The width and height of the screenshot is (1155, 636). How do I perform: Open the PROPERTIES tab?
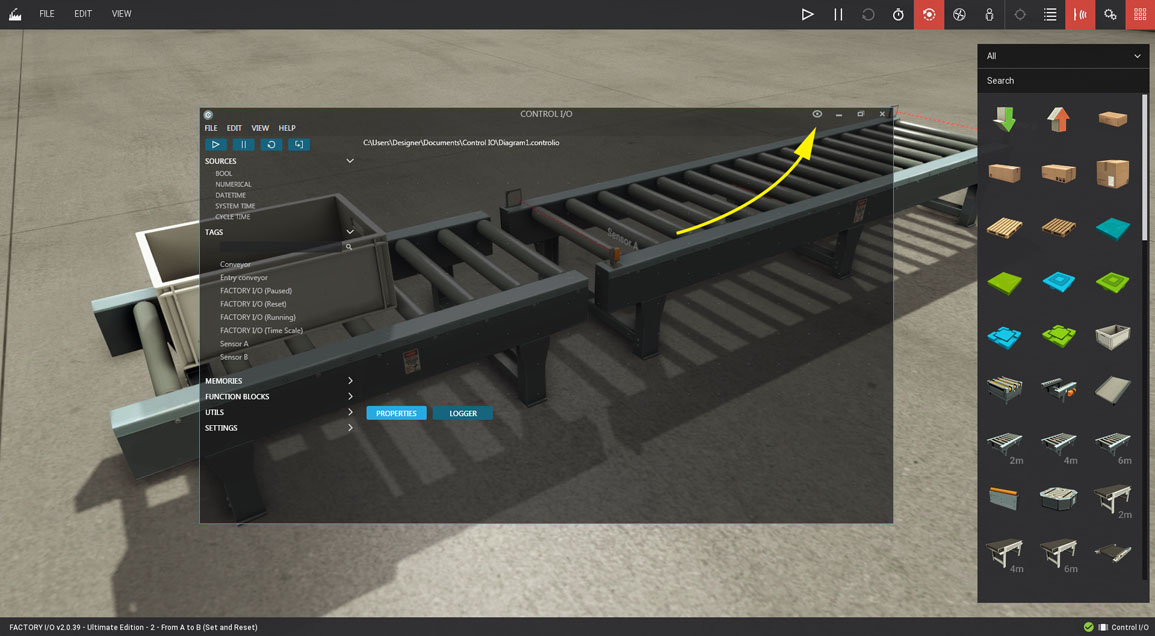click(396, 413)
